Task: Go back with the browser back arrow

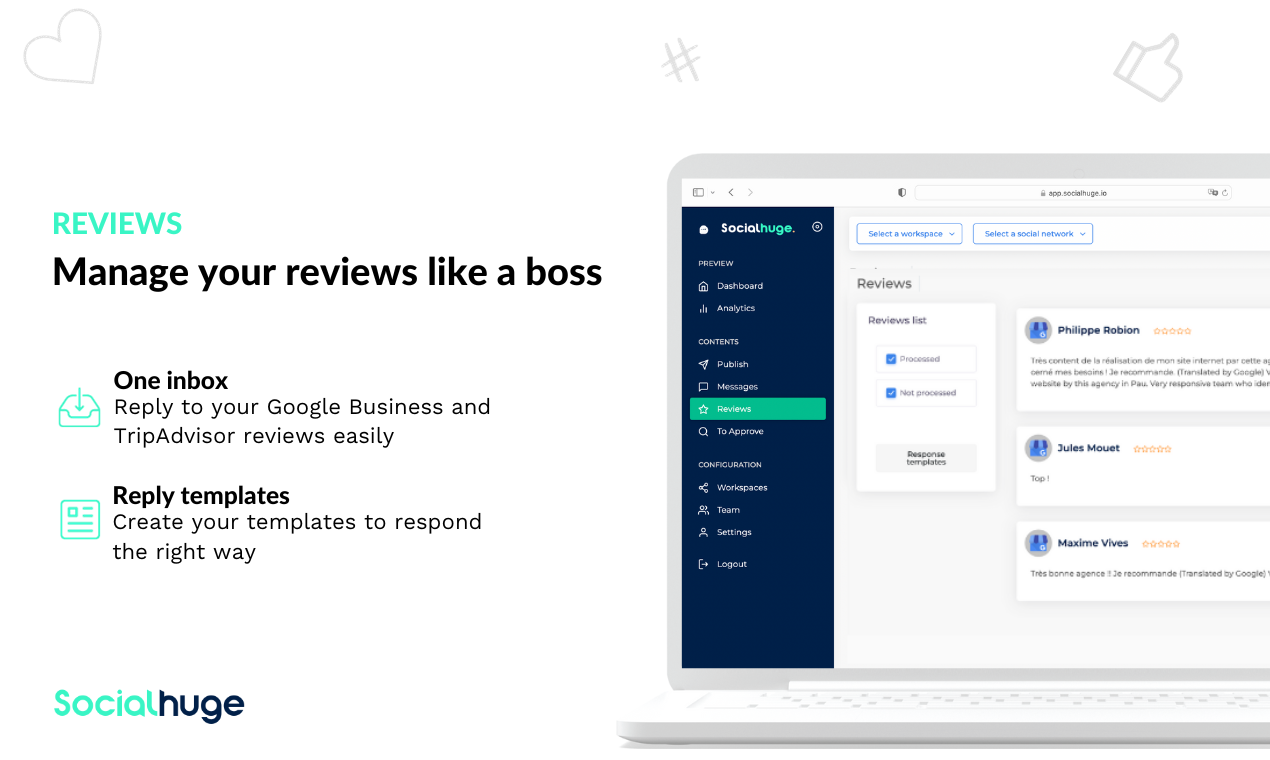Action: tap(731, 192)
